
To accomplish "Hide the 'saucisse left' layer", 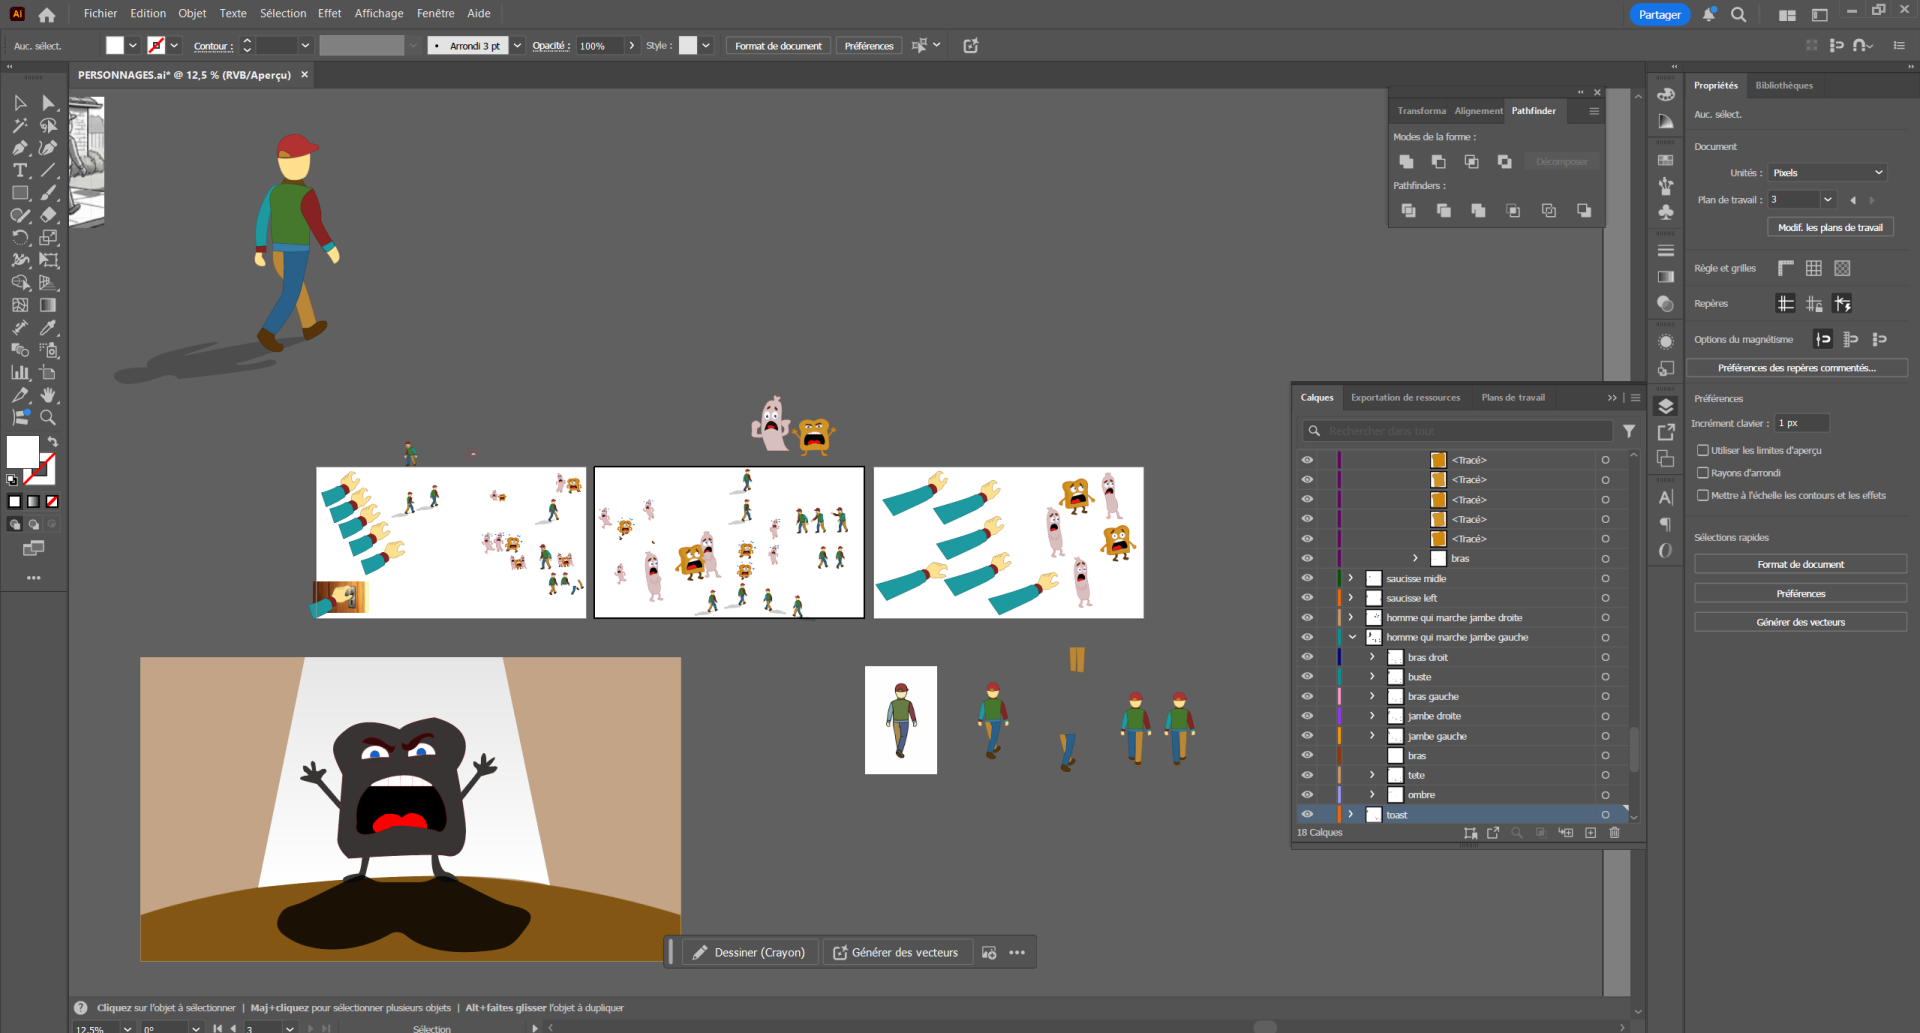I will [1307, 598].
